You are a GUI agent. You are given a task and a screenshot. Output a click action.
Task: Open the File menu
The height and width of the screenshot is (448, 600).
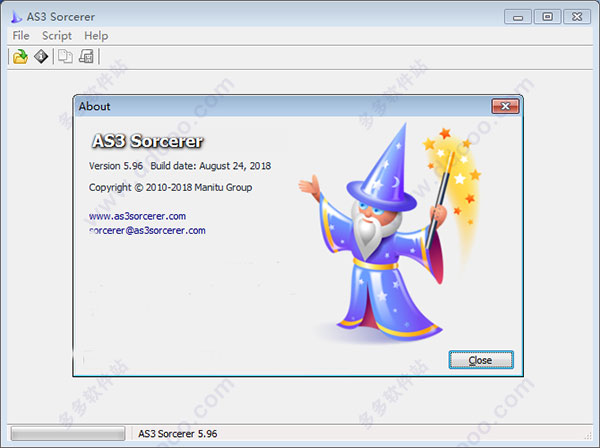click(x=21, y=36)
